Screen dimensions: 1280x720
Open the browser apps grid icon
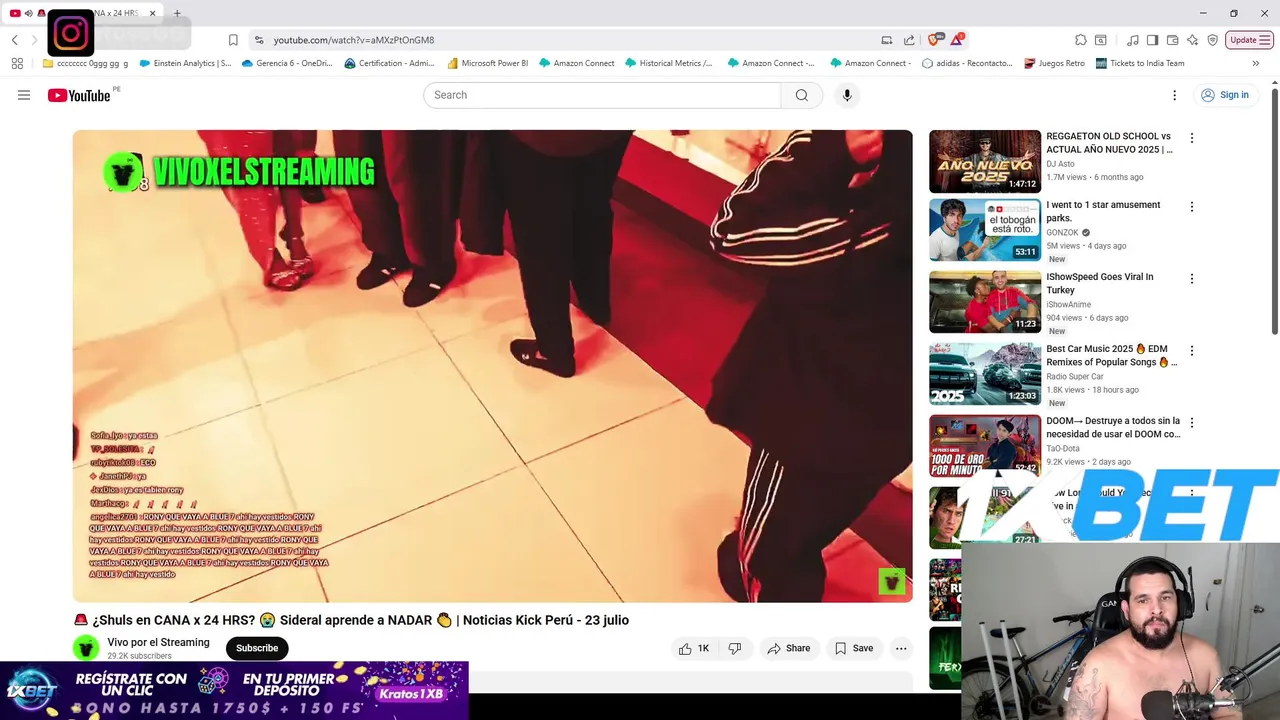click(x=17, y=63)
